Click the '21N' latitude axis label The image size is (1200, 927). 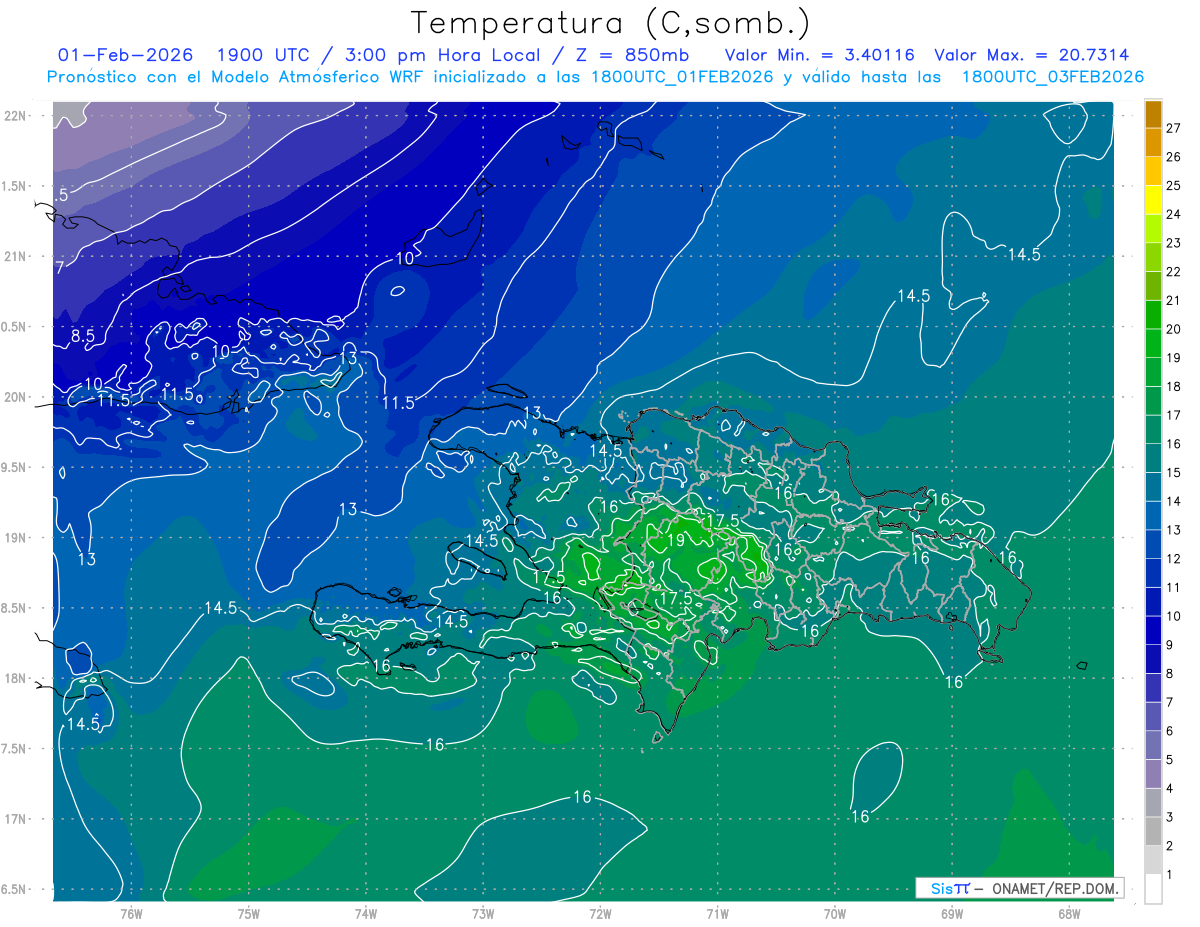point(15,256)
